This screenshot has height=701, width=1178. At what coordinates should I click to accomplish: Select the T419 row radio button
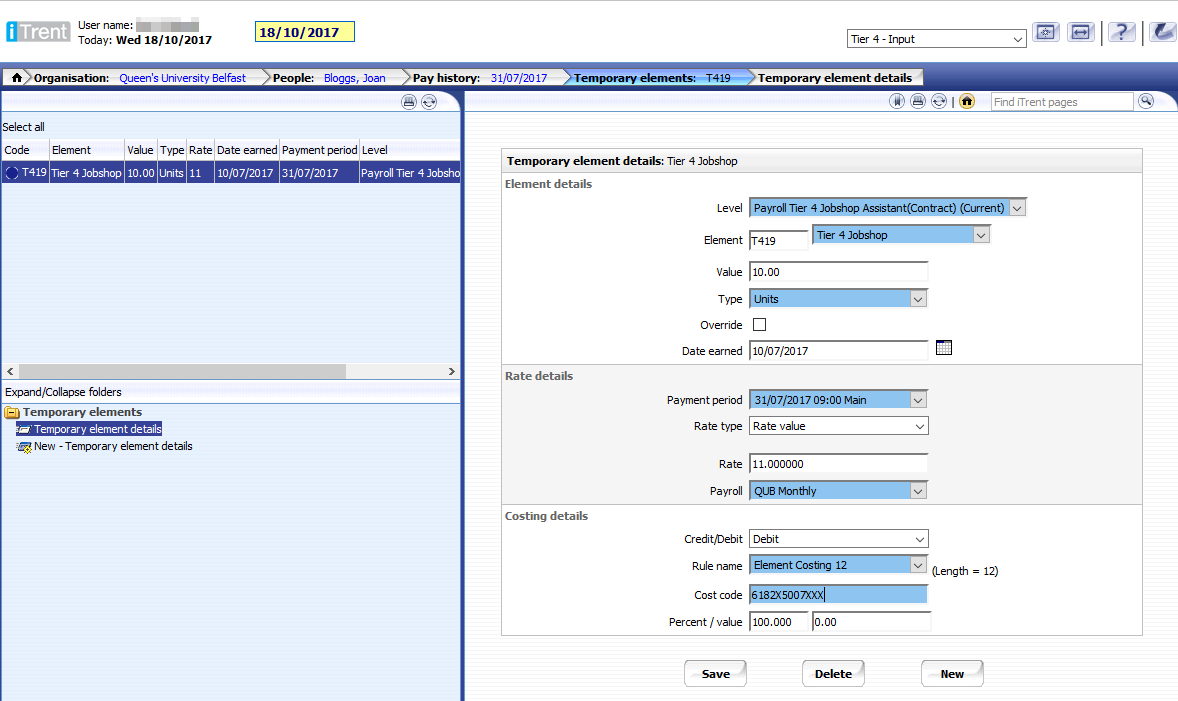pyautogui.click(x=12, y=173)
